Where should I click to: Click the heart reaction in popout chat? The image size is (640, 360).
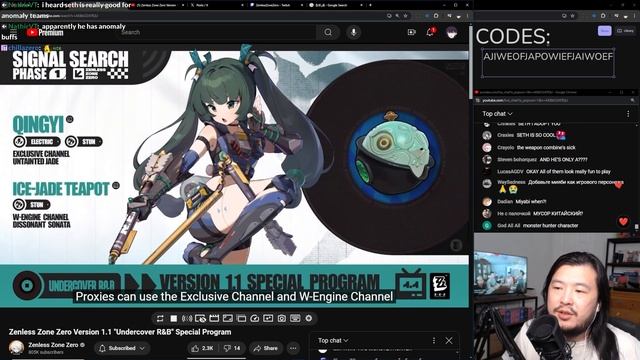pyautogui.click(x=623, y=222)
